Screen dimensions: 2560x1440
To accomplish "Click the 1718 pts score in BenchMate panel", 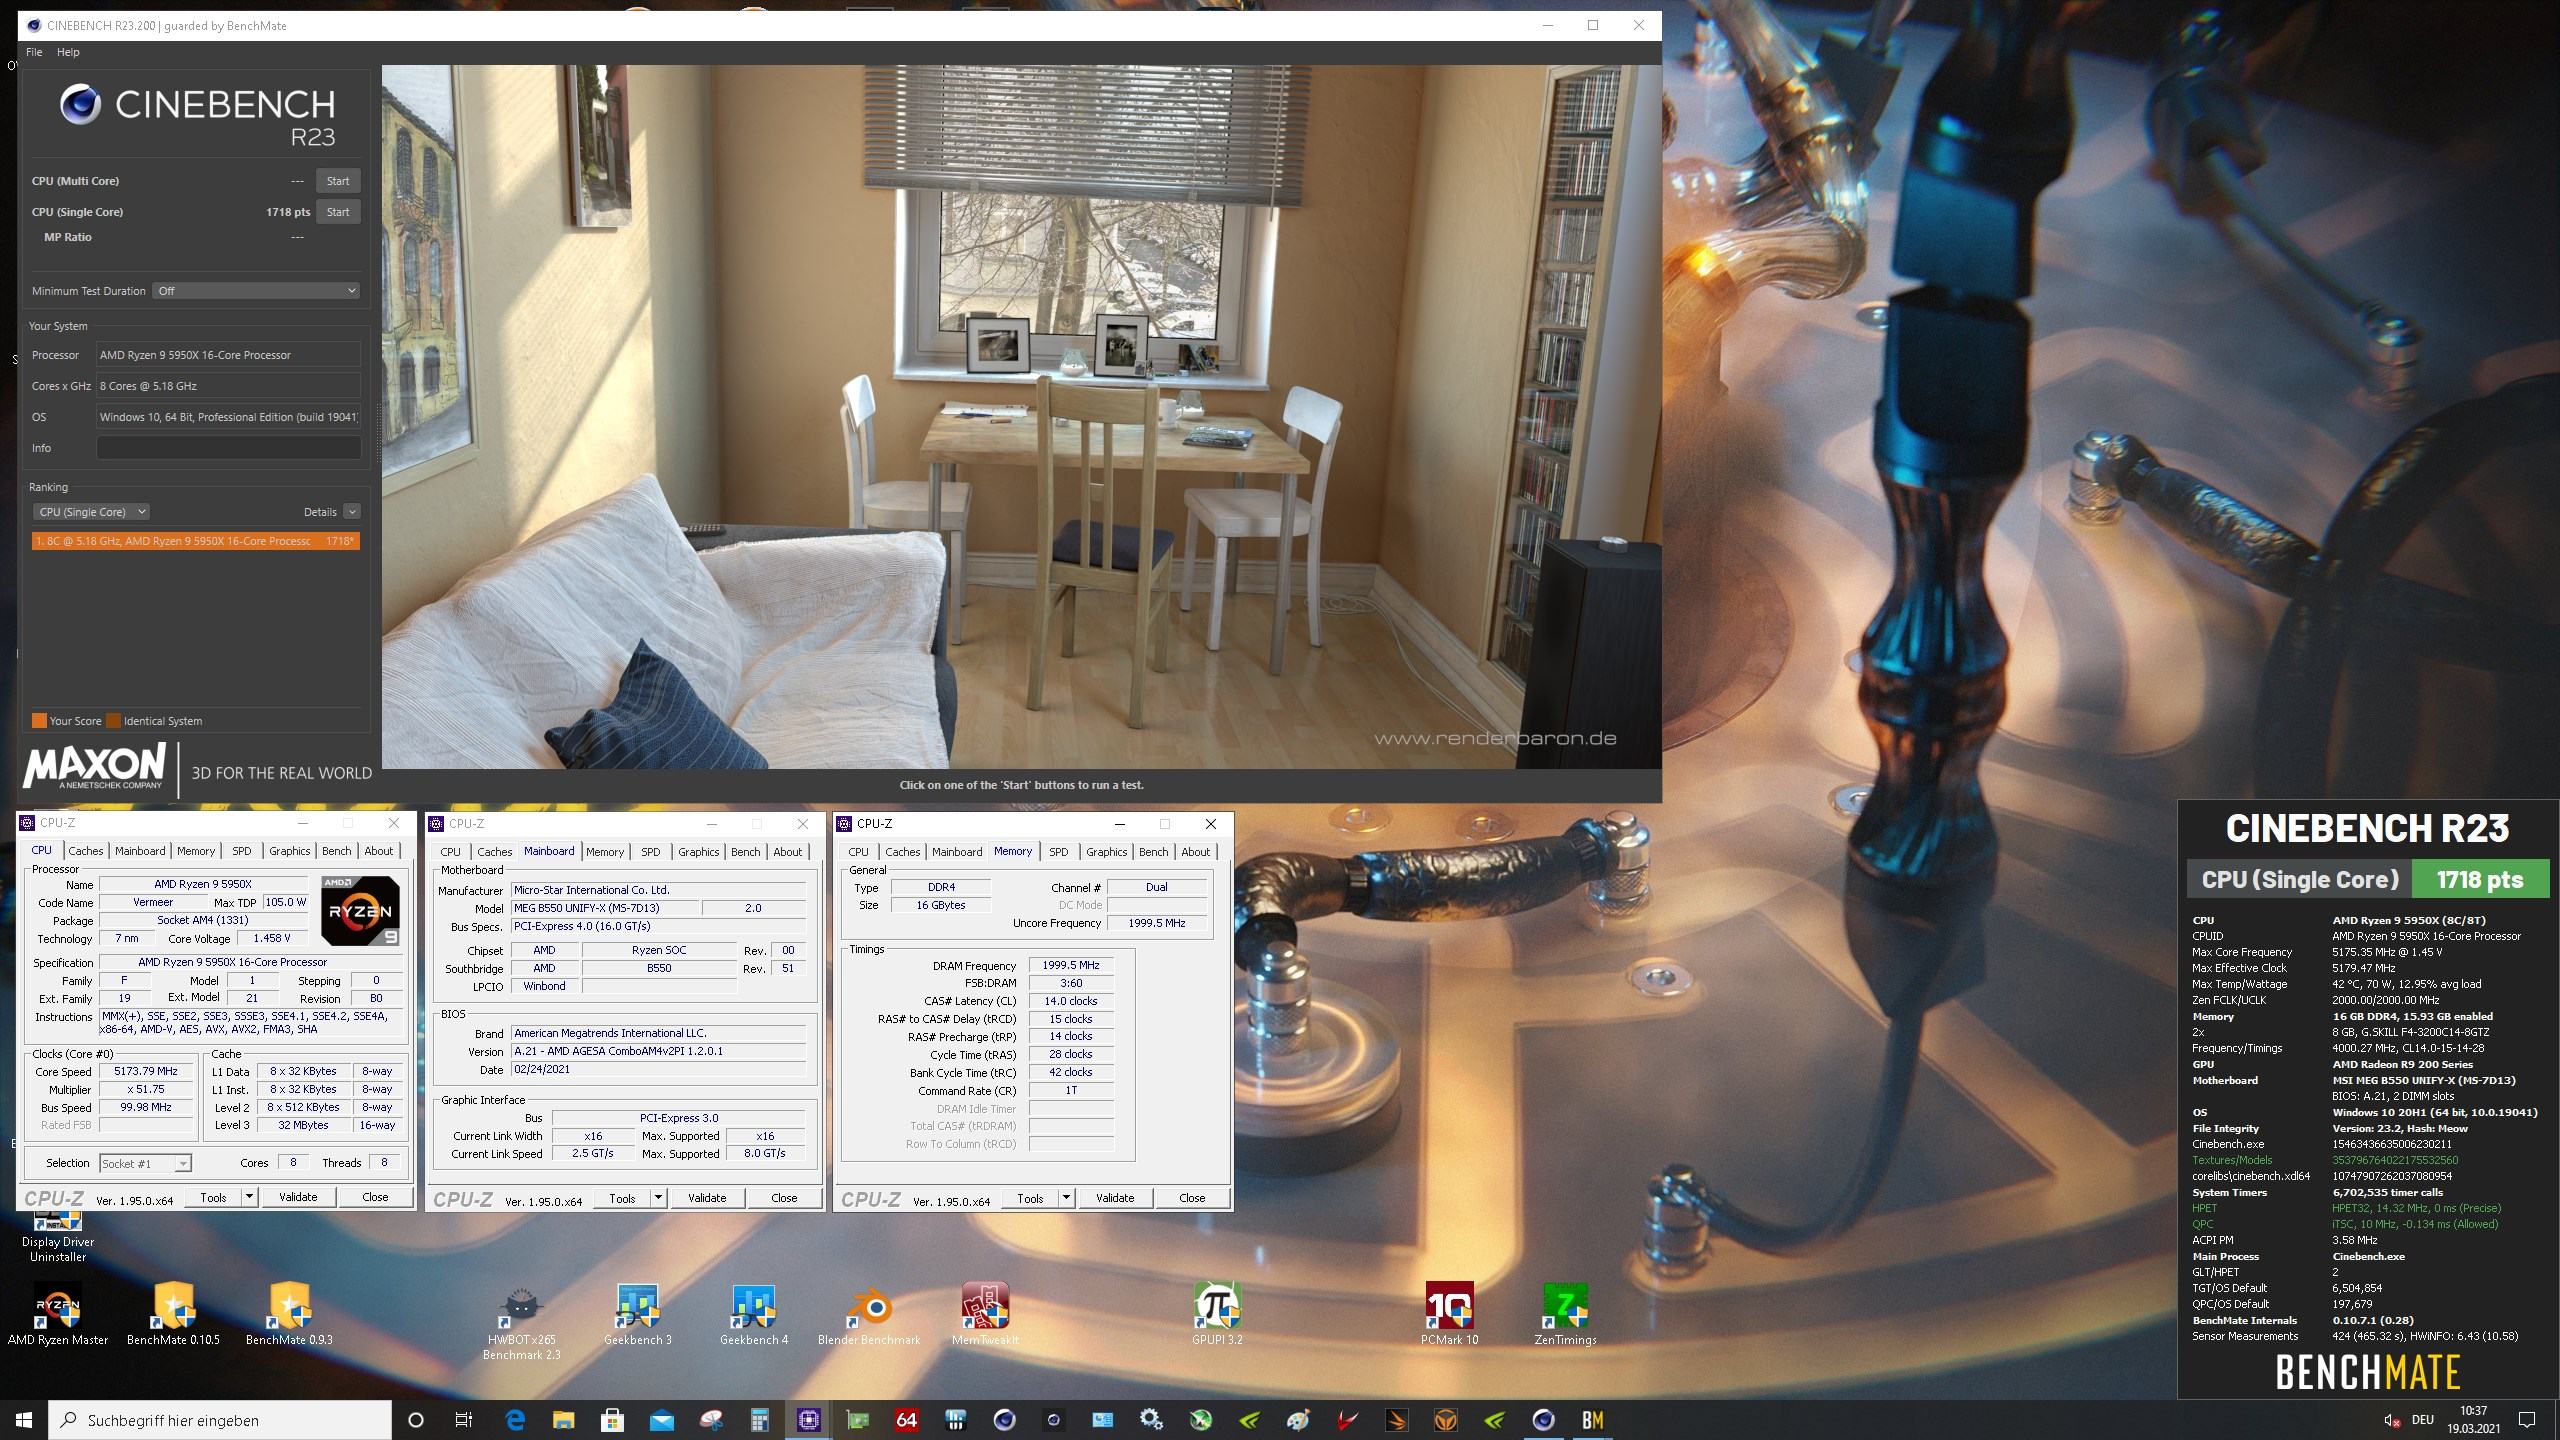I will tap(2480, 880).
